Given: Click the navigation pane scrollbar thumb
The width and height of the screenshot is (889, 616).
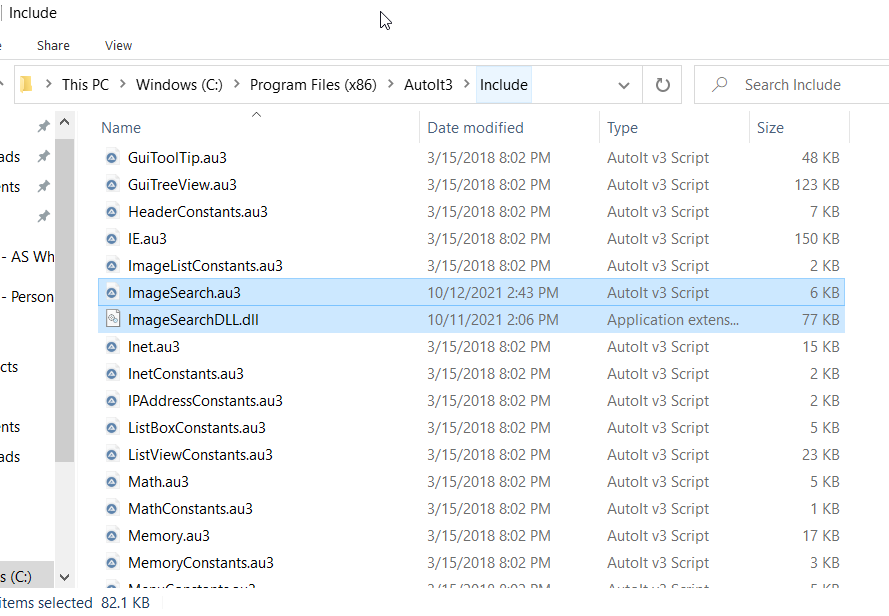Looking at the screenshot, I should tap(65, 301).
